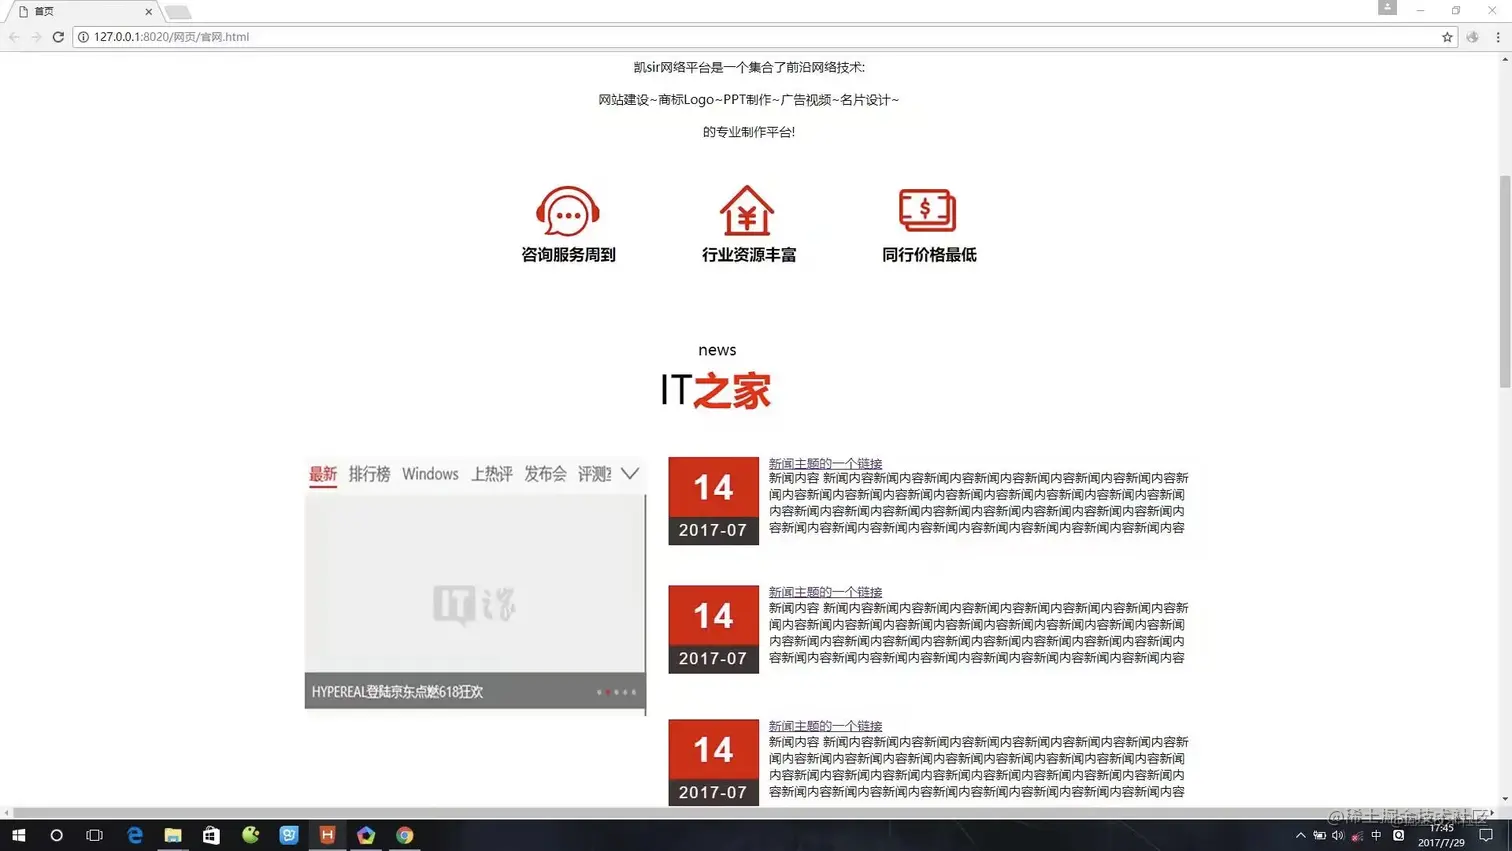Open Task View on the taskbar
Screen dimensions: 1512x851
(x=94, y=835)
